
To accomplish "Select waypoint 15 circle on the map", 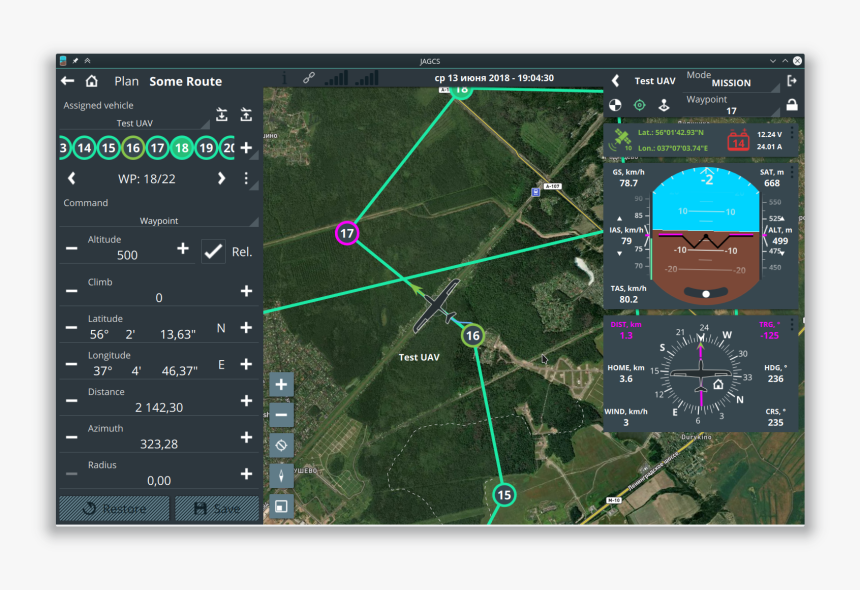I will [x=505, y=493].
